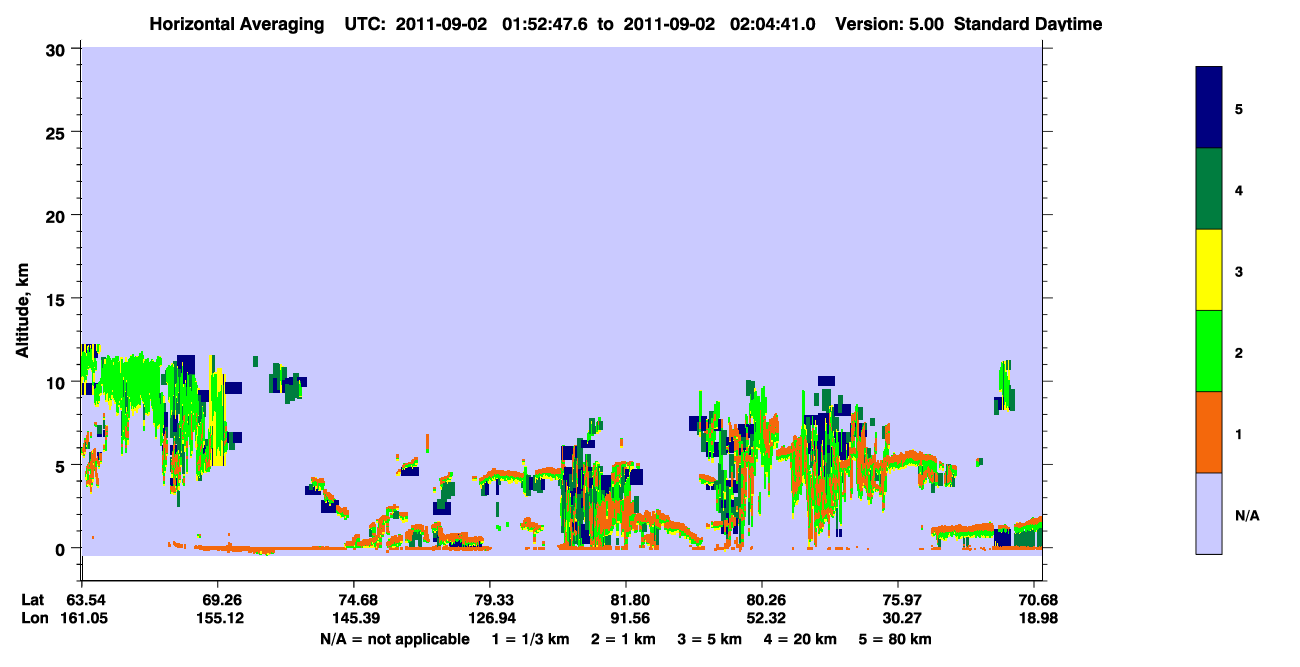The height and width of the screenshot is (667, 1300).
Task: Click the colorbar label '1'
Action: [x=1239, y=433]
